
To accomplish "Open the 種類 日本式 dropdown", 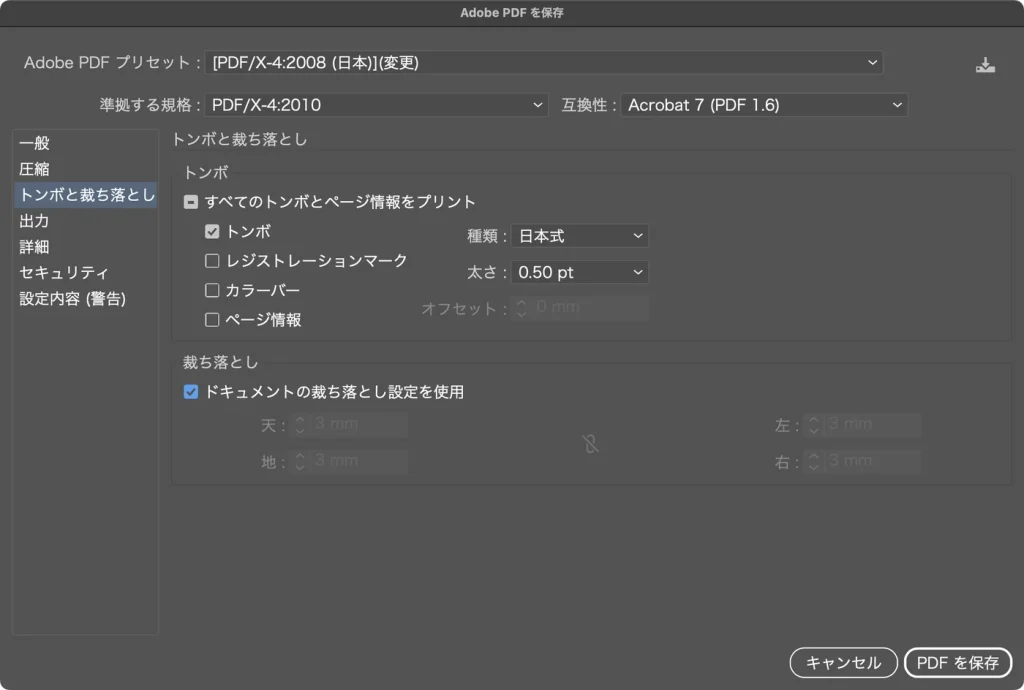I will (x=580, y=236).
